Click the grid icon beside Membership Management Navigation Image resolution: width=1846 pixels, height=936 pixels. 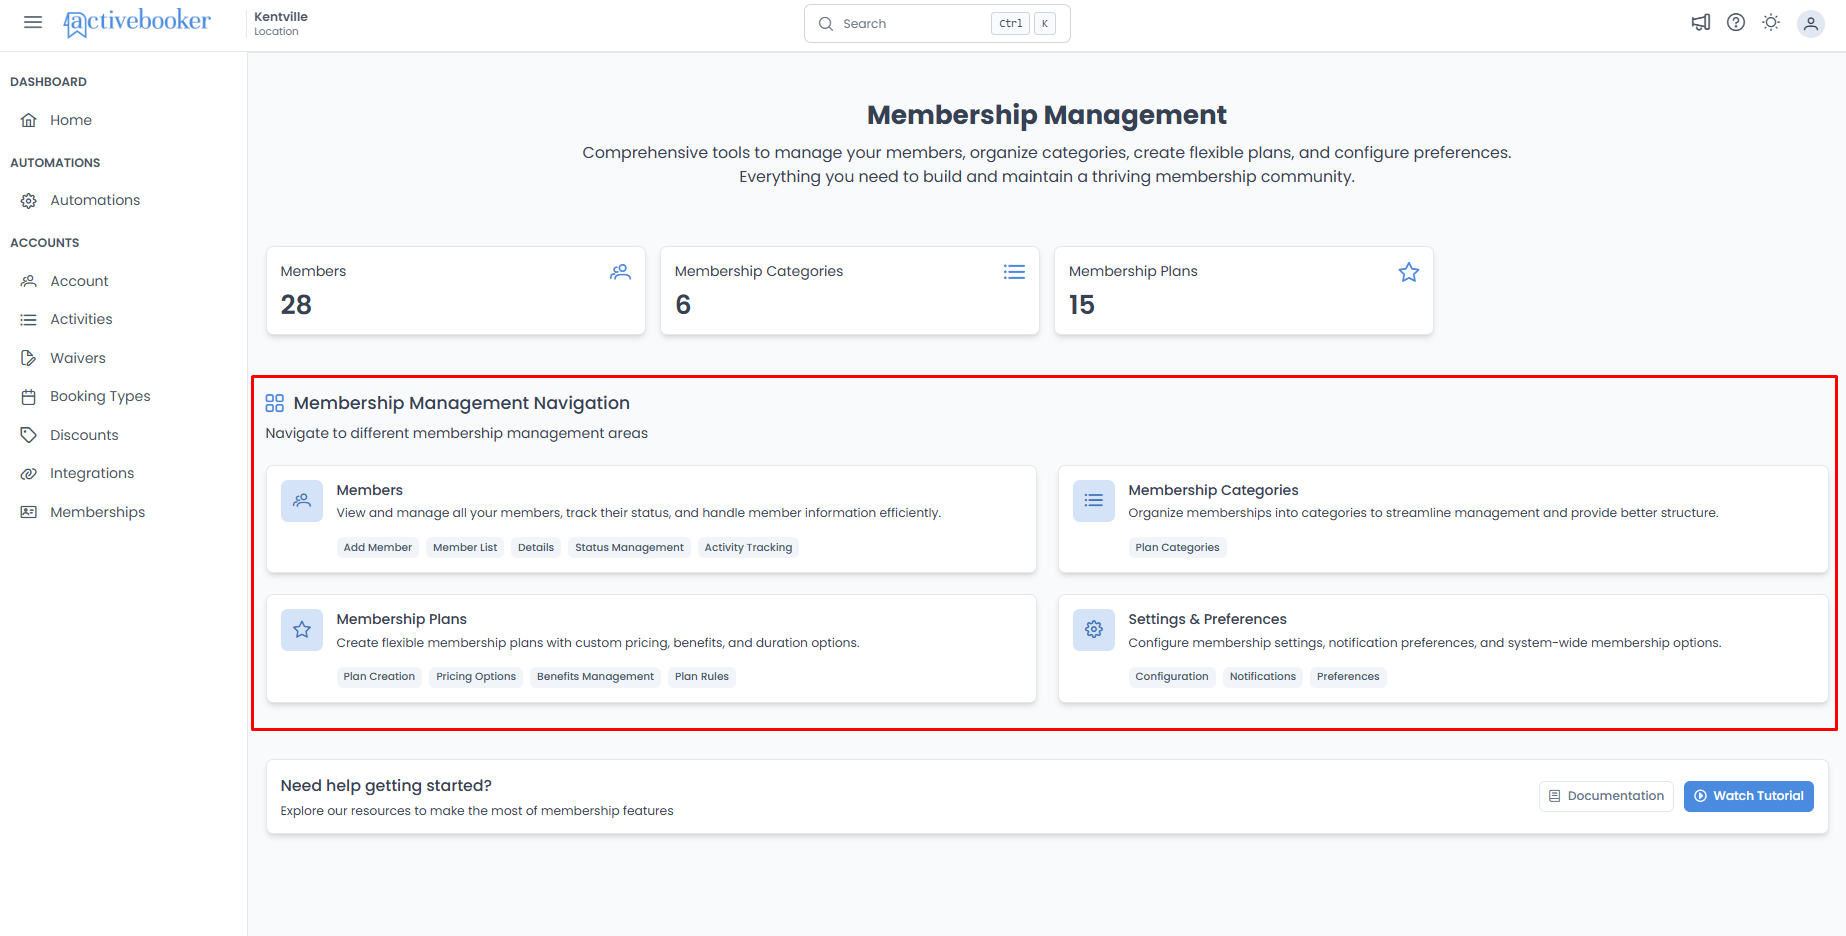tap(275, 403)
